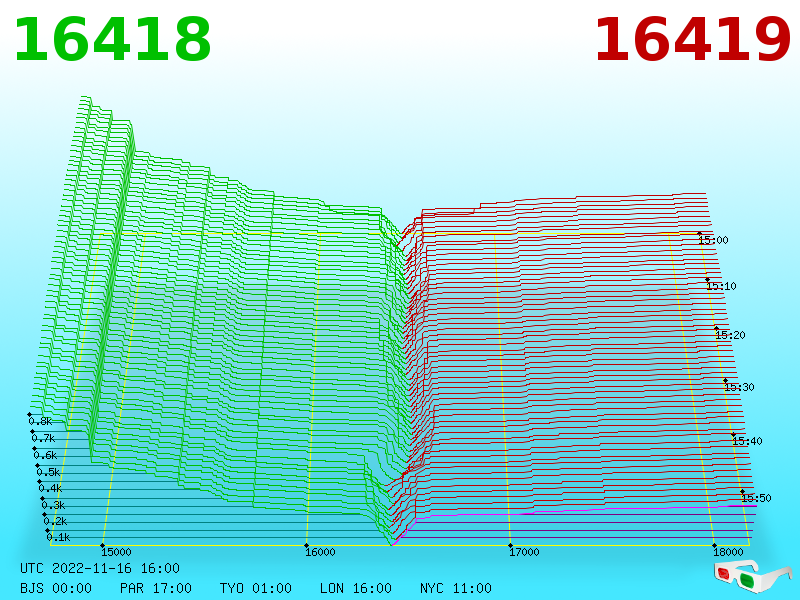Click the green bid price 16418
The image size is (800, 600).
pos(112,40)
